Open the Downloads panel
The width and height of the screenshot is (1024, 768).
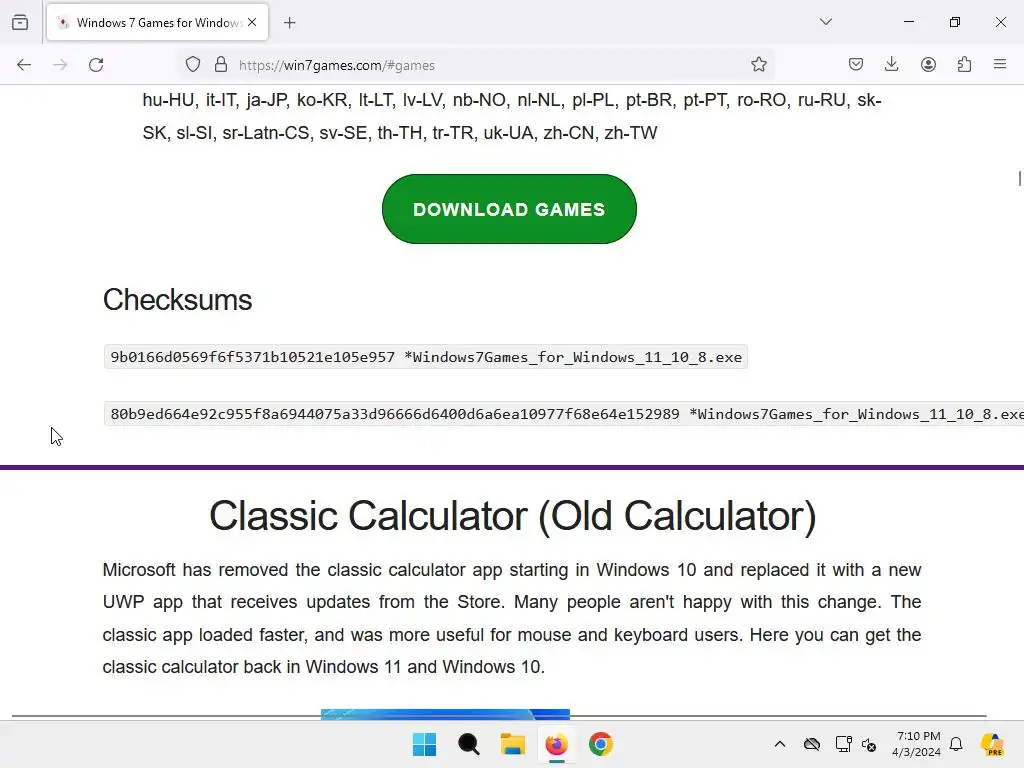click(x=891, y=64)
